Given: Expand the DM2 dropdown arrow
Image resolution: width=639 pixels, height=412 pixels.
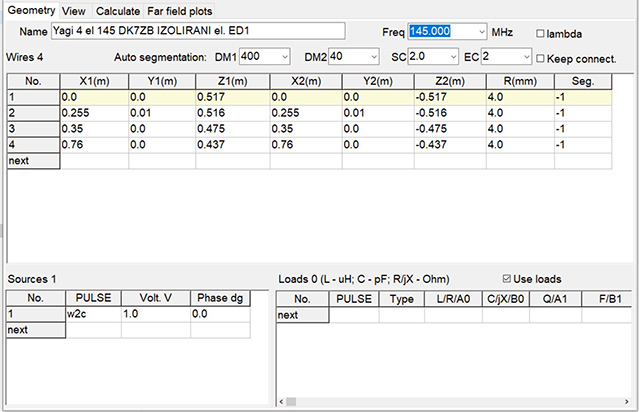Looking at the screenshot, I should [x=374, y=57].
